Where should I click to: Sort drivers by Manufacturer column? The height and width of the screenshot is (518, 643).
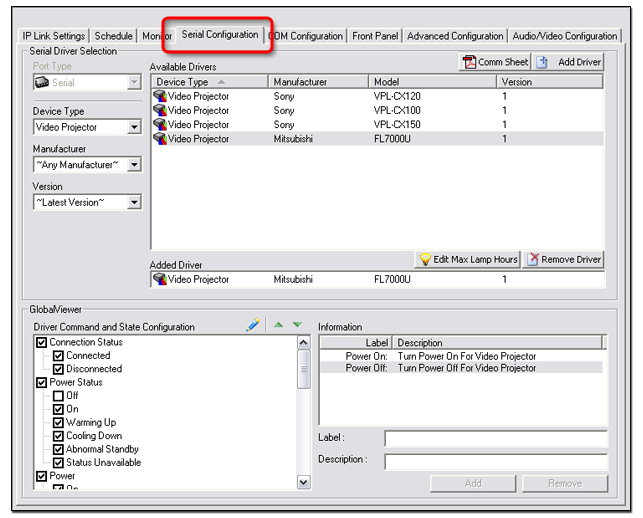tap(319, 82)
